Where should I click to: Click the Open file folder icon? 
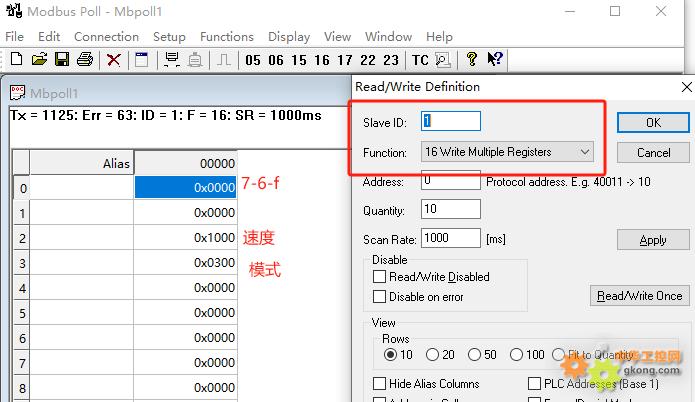(39, 59)
